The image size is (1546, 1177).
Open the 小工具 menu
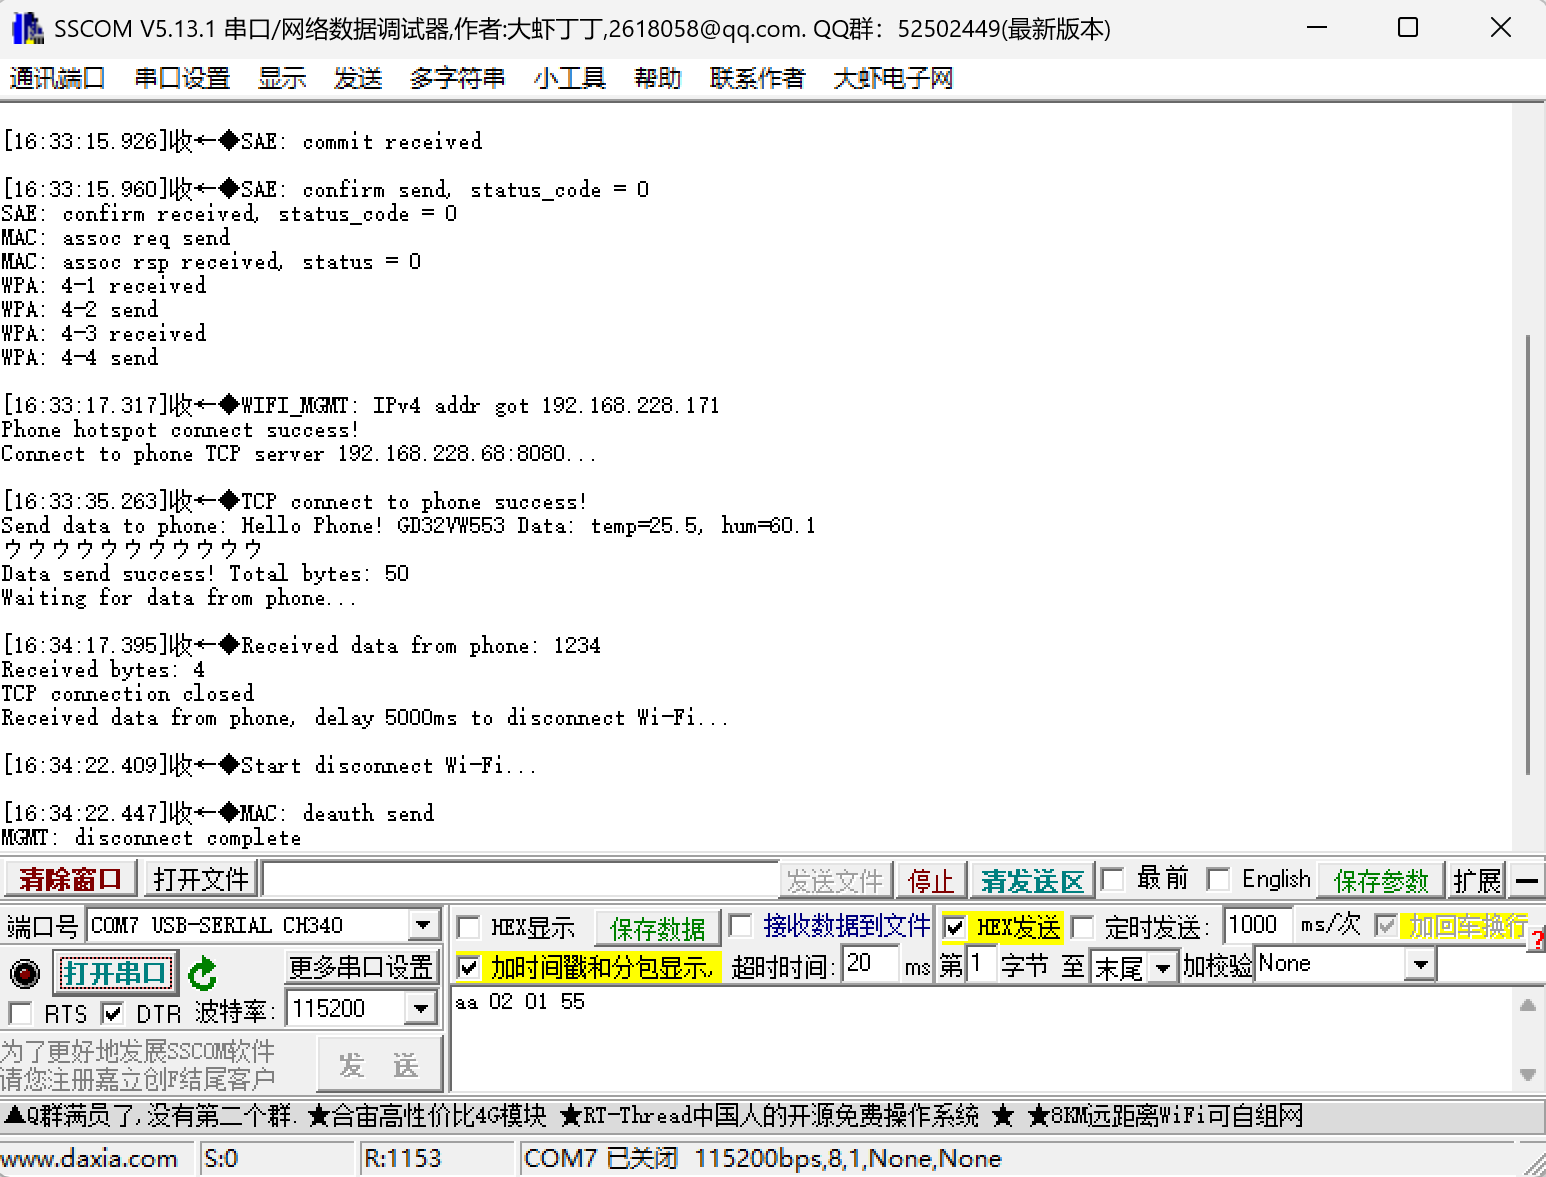point(570,78)
